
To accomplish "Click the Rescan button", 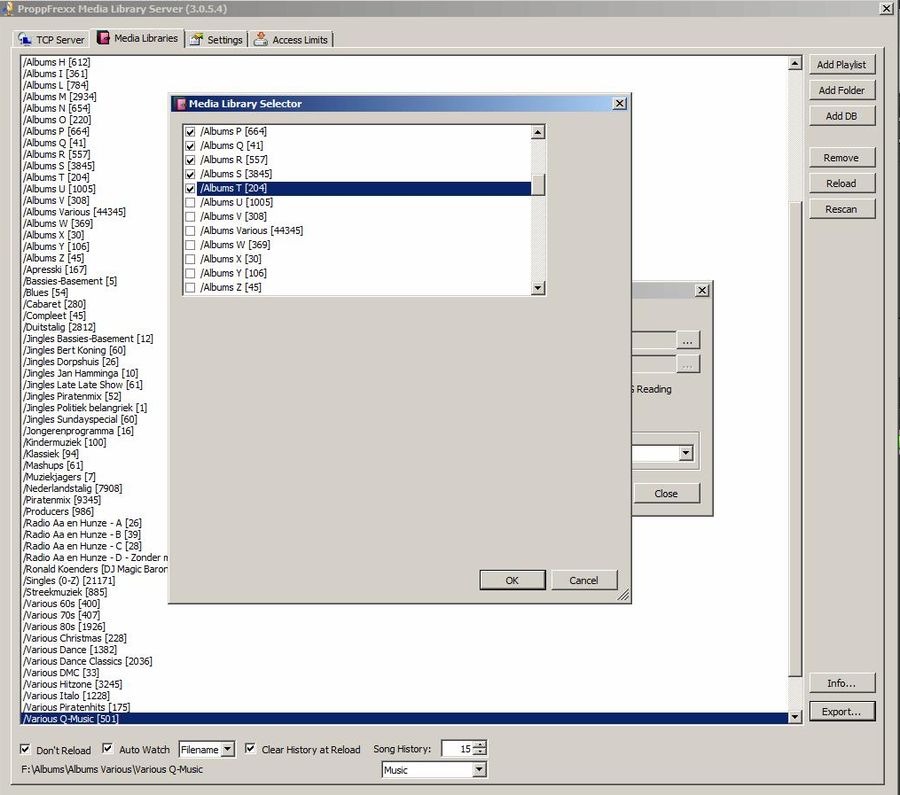I will coord(841,210).
